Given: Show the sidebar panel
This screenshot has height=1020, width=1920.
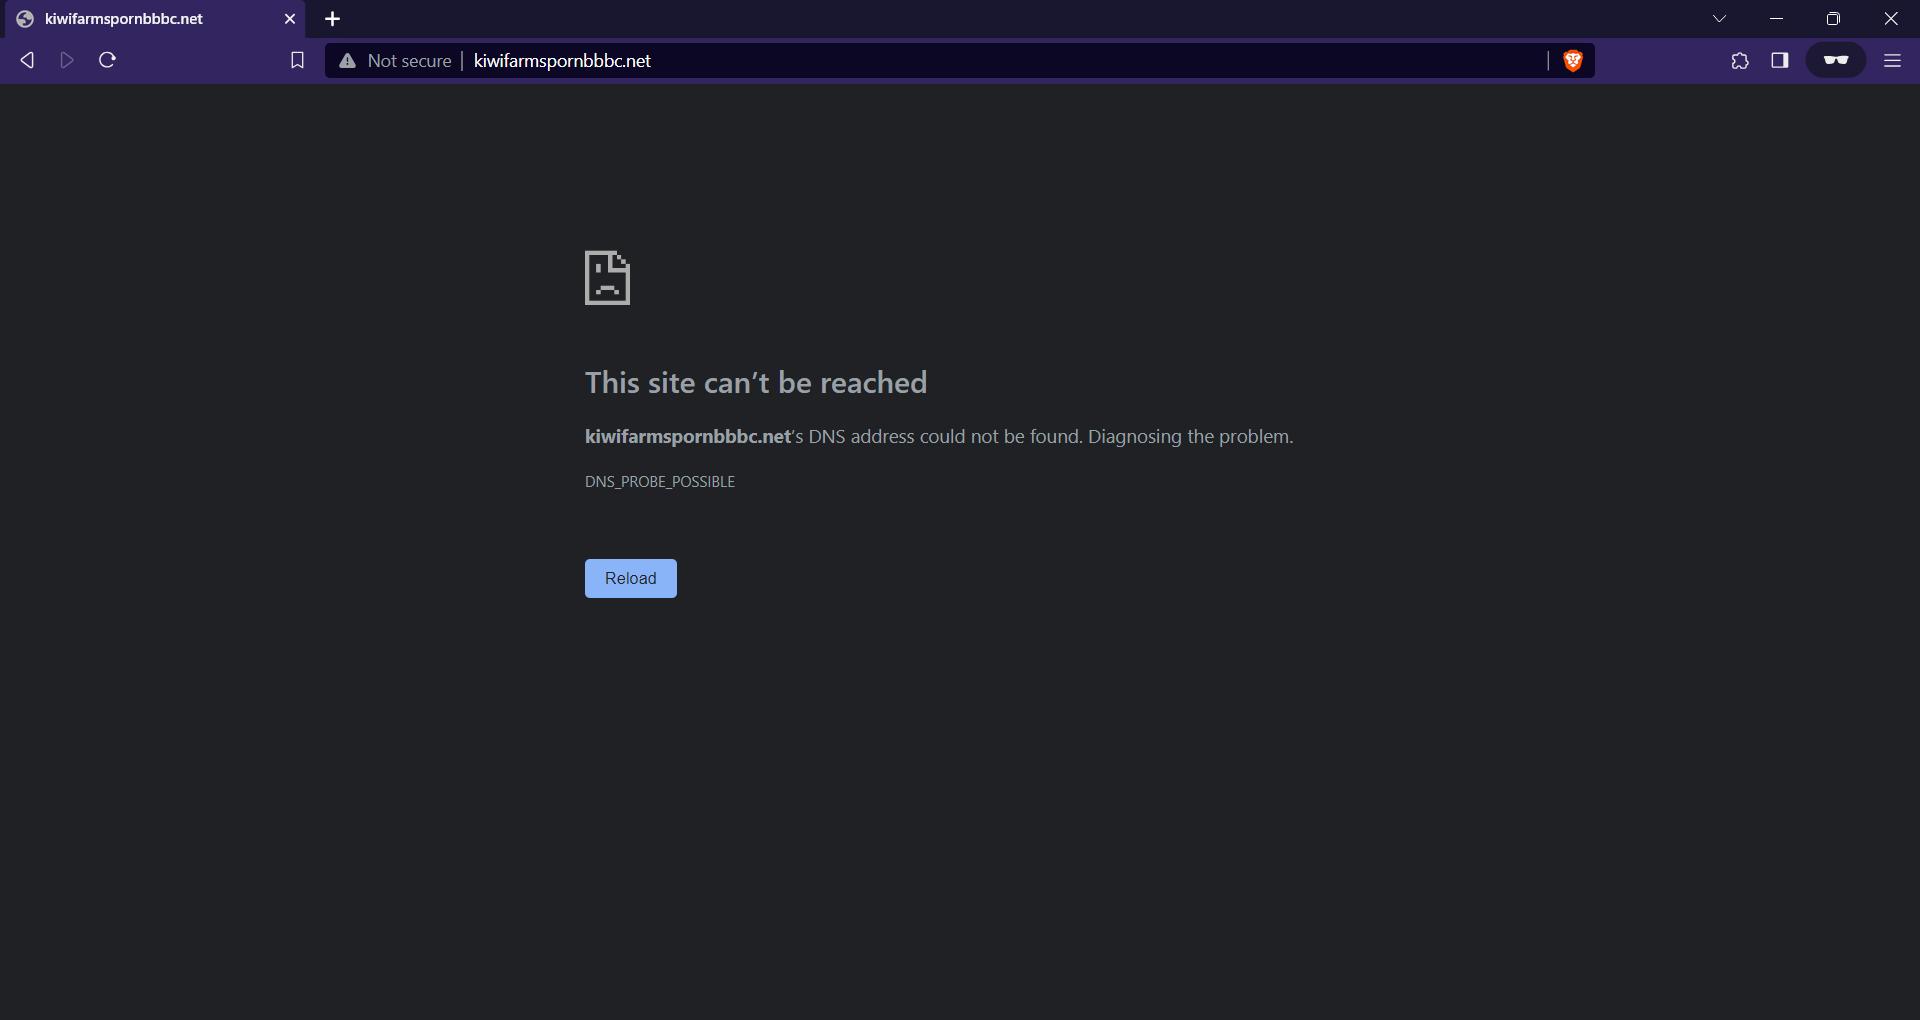Looking at the screenshot, I should [1780, 60].
